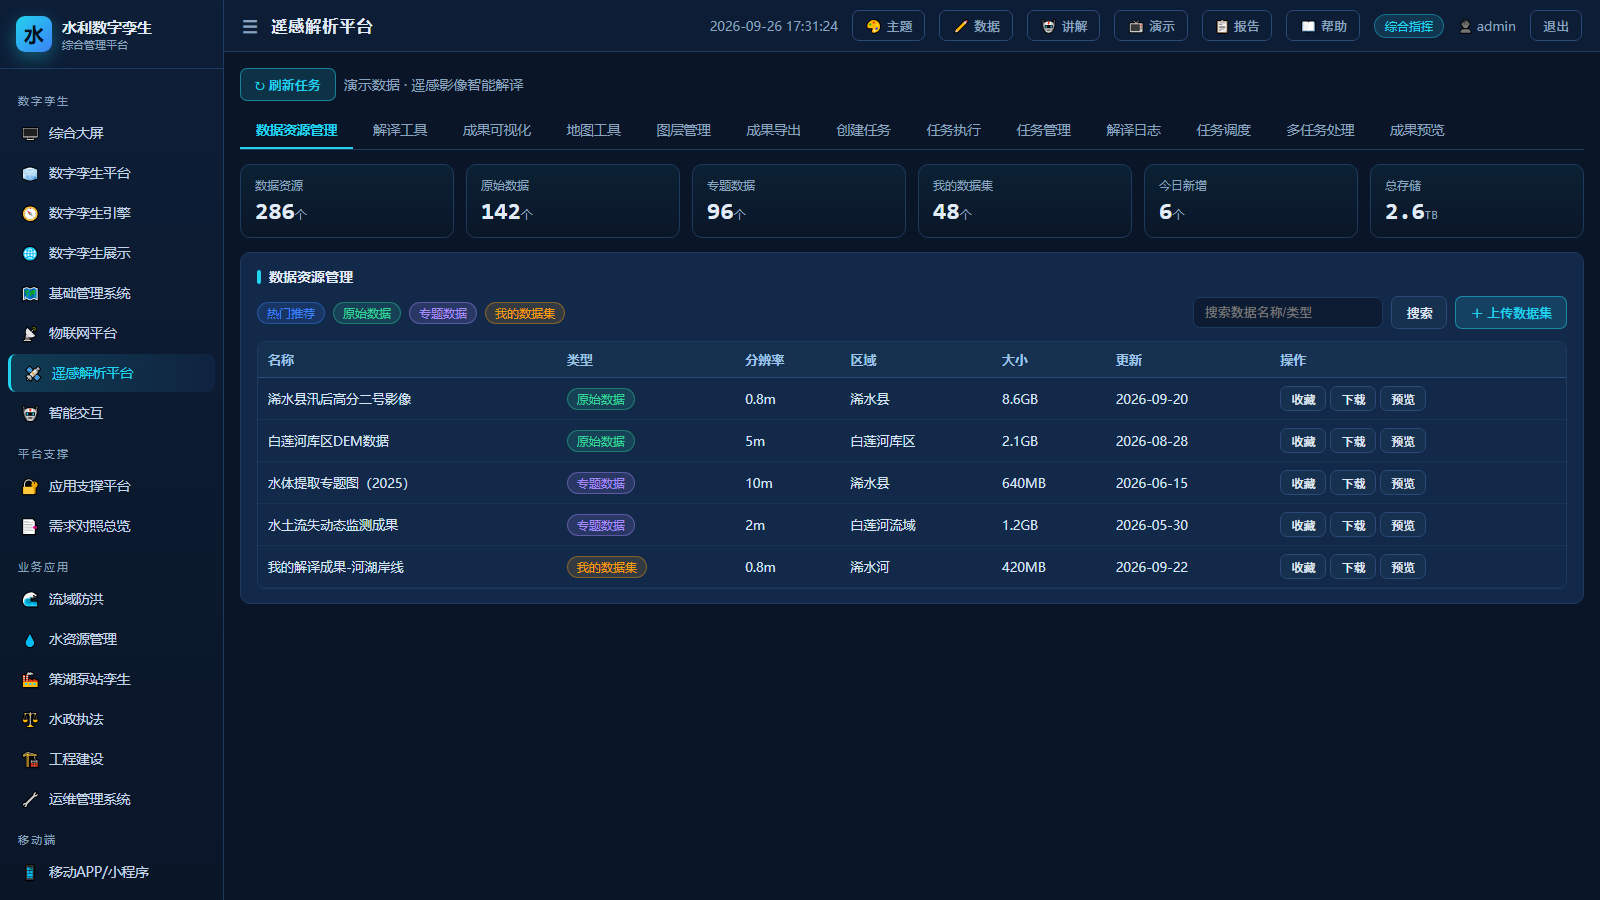Click 收藏 for 浠水县汛后高分二号影像

click(1303, 399)
